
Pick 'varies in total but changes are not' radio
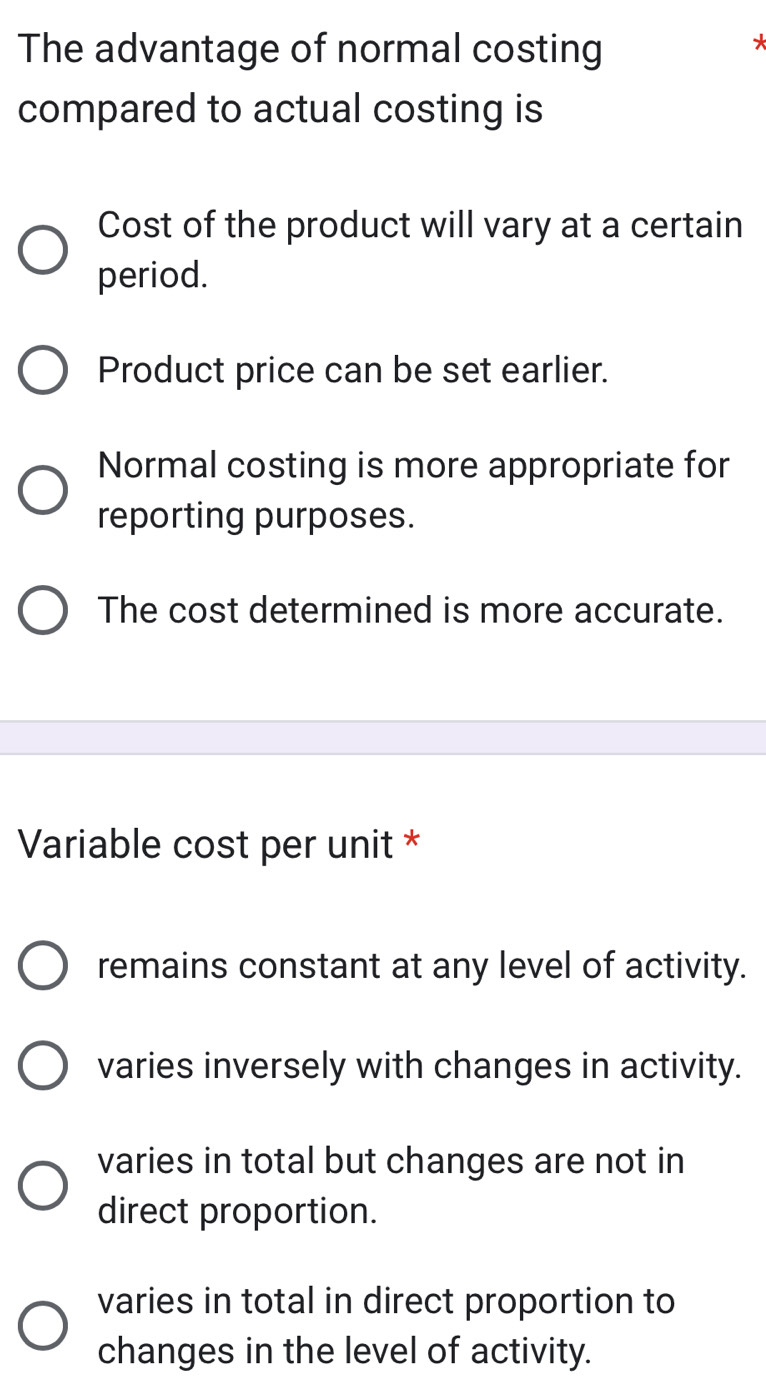[x=44, y=1186]
